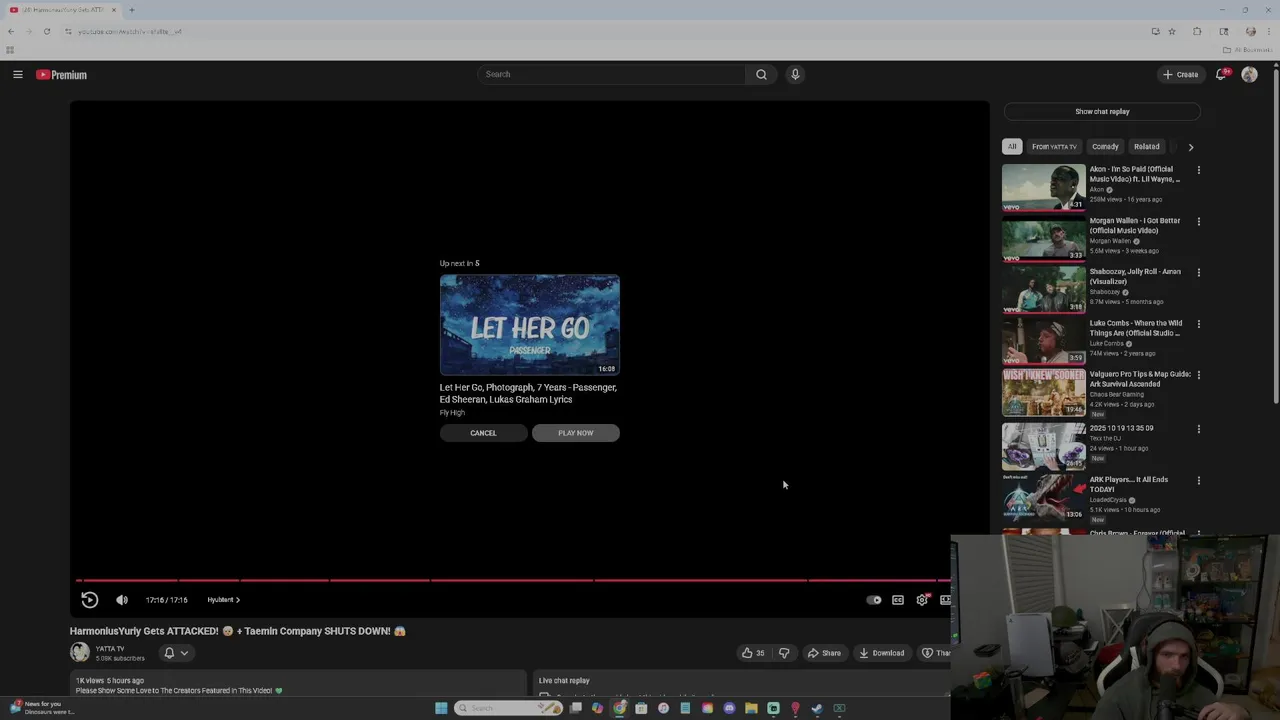Reload the page in browser toolbar
The width and height of the screenshot is (1280, 720).
click(46, 31)
